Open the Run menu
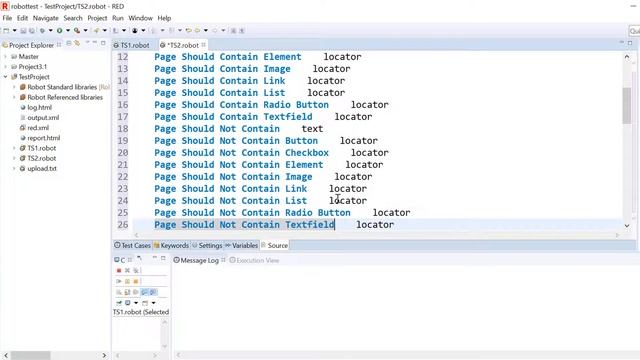 [x=118, y=18]
